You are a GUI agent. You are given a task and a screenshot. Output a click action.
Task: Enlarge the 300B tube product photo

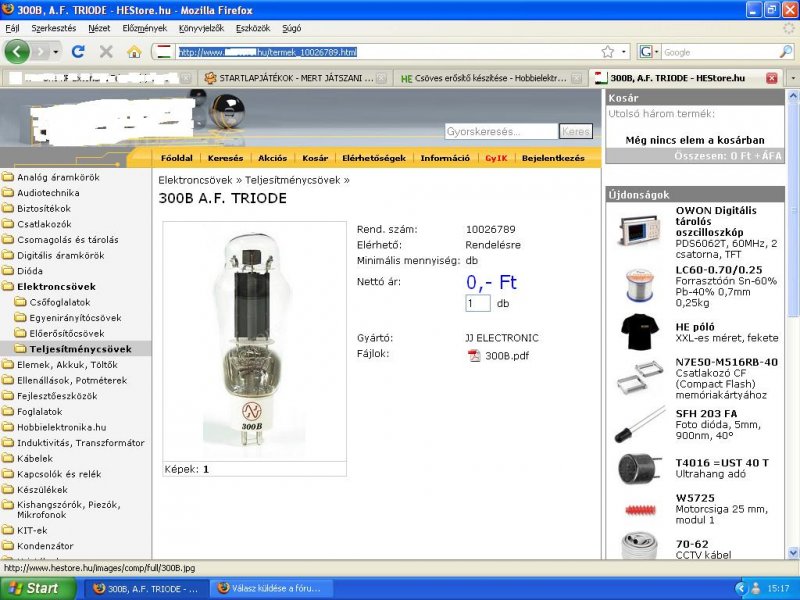pos(254,341)
